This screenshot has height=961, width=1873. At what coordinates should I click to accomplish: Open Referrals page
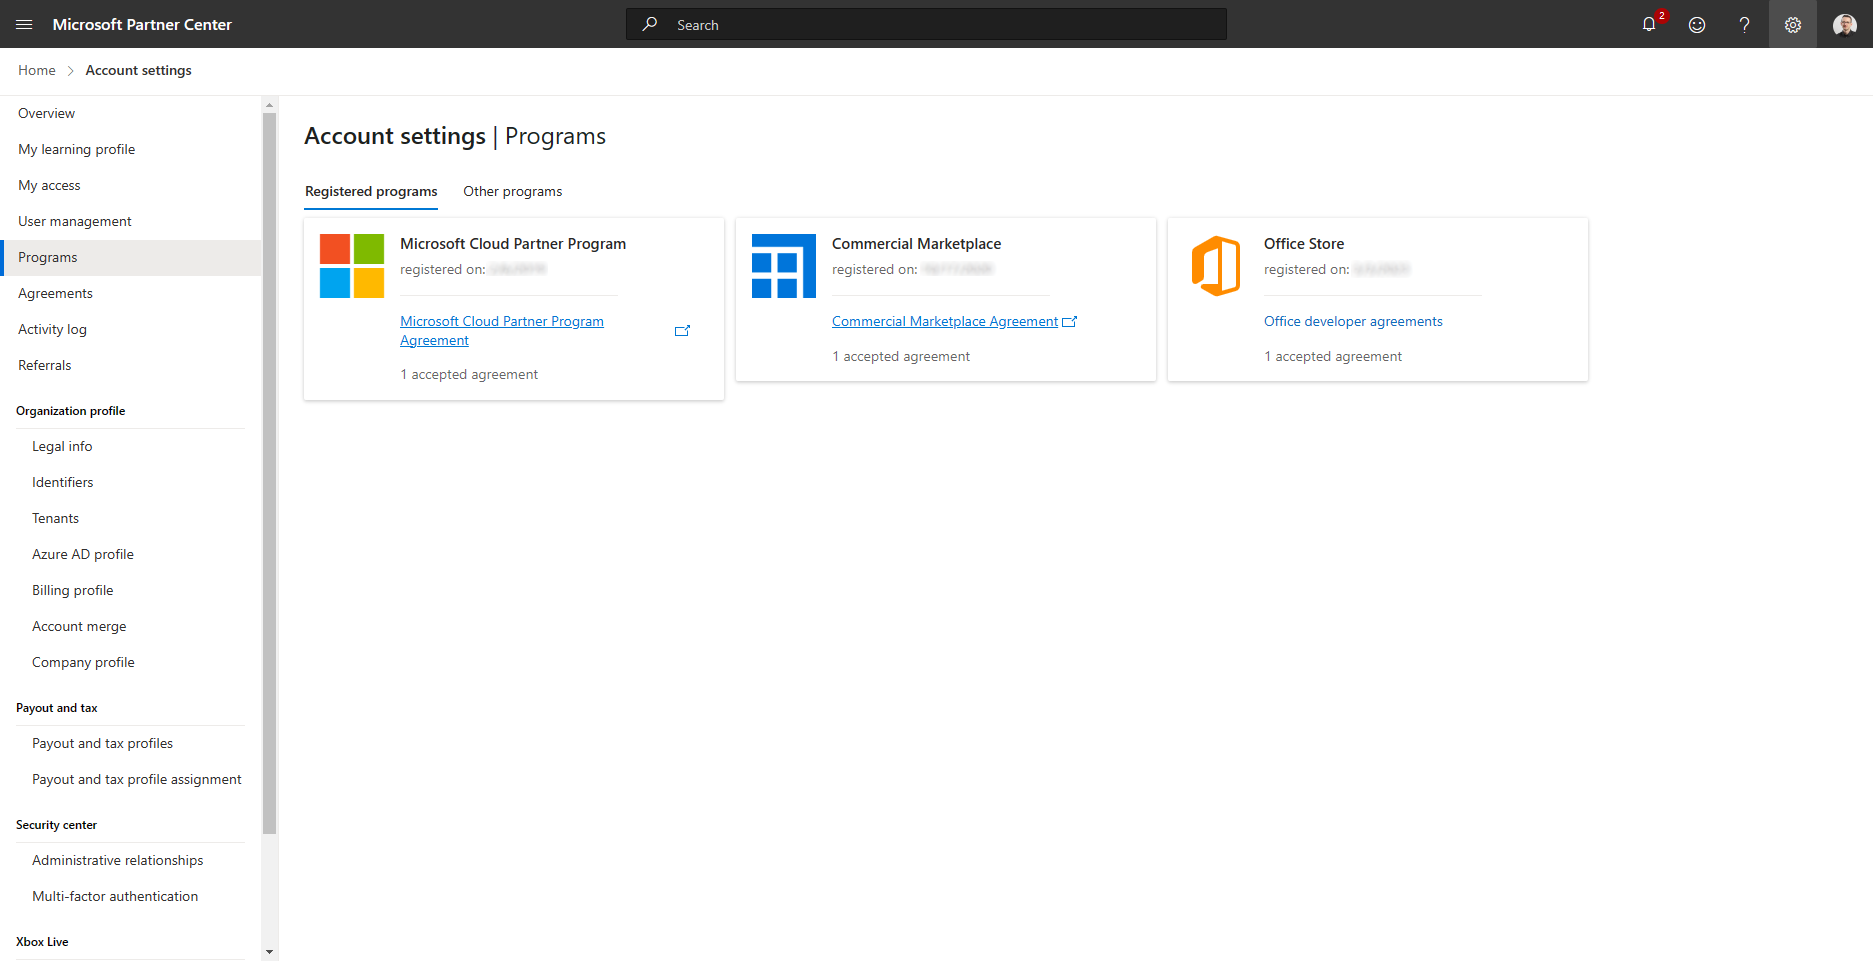[131, 365]
